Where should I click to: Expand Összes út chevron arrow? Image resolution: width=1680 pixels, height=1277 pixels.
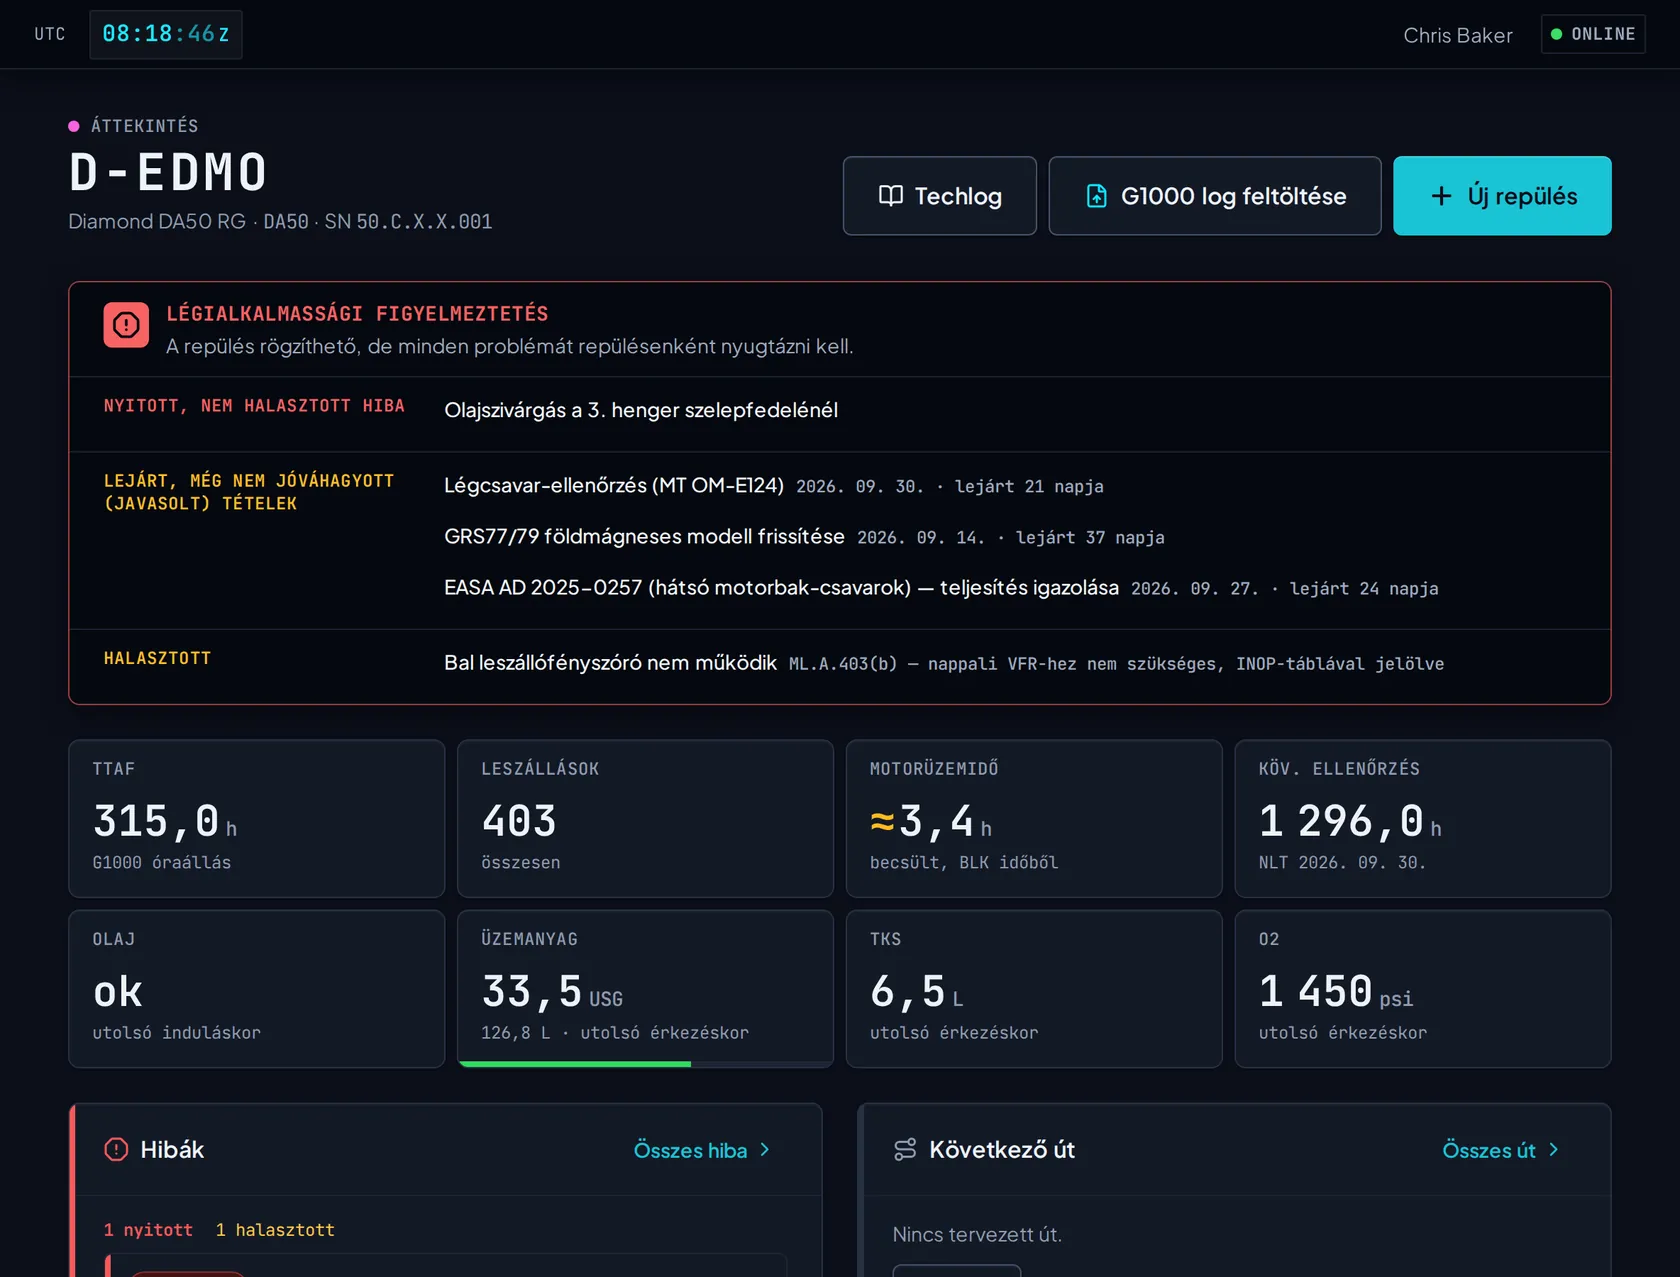click(x=1553, y=1150)
